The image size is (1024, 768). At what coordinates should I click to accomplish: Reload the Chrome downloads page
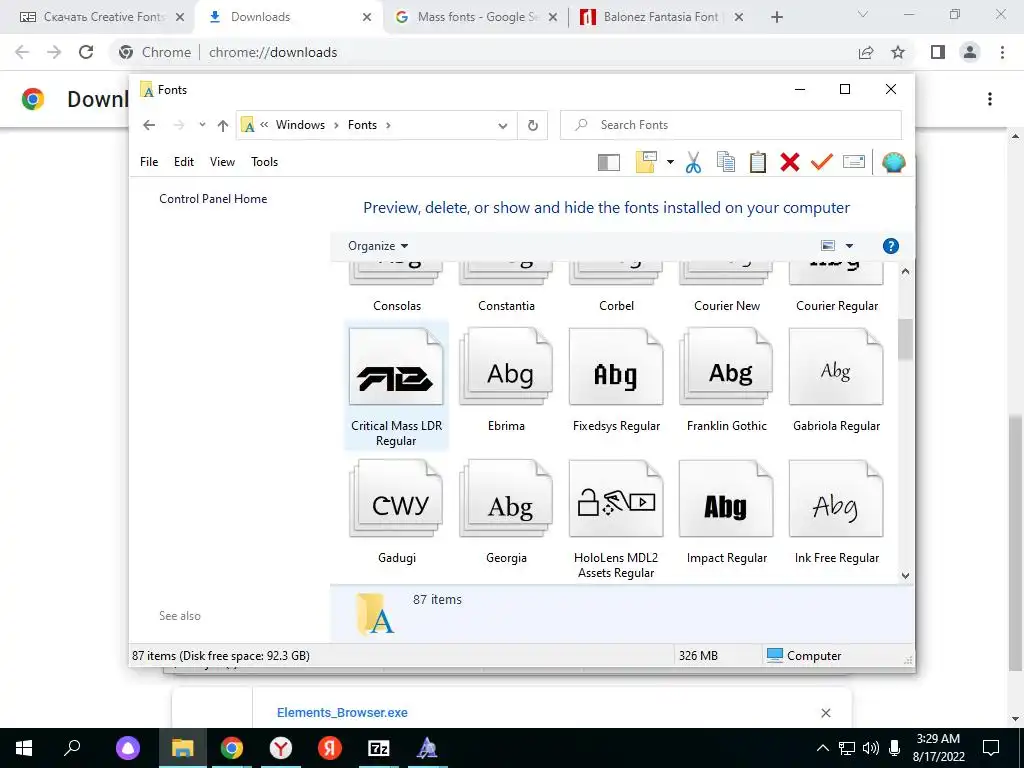86,52
